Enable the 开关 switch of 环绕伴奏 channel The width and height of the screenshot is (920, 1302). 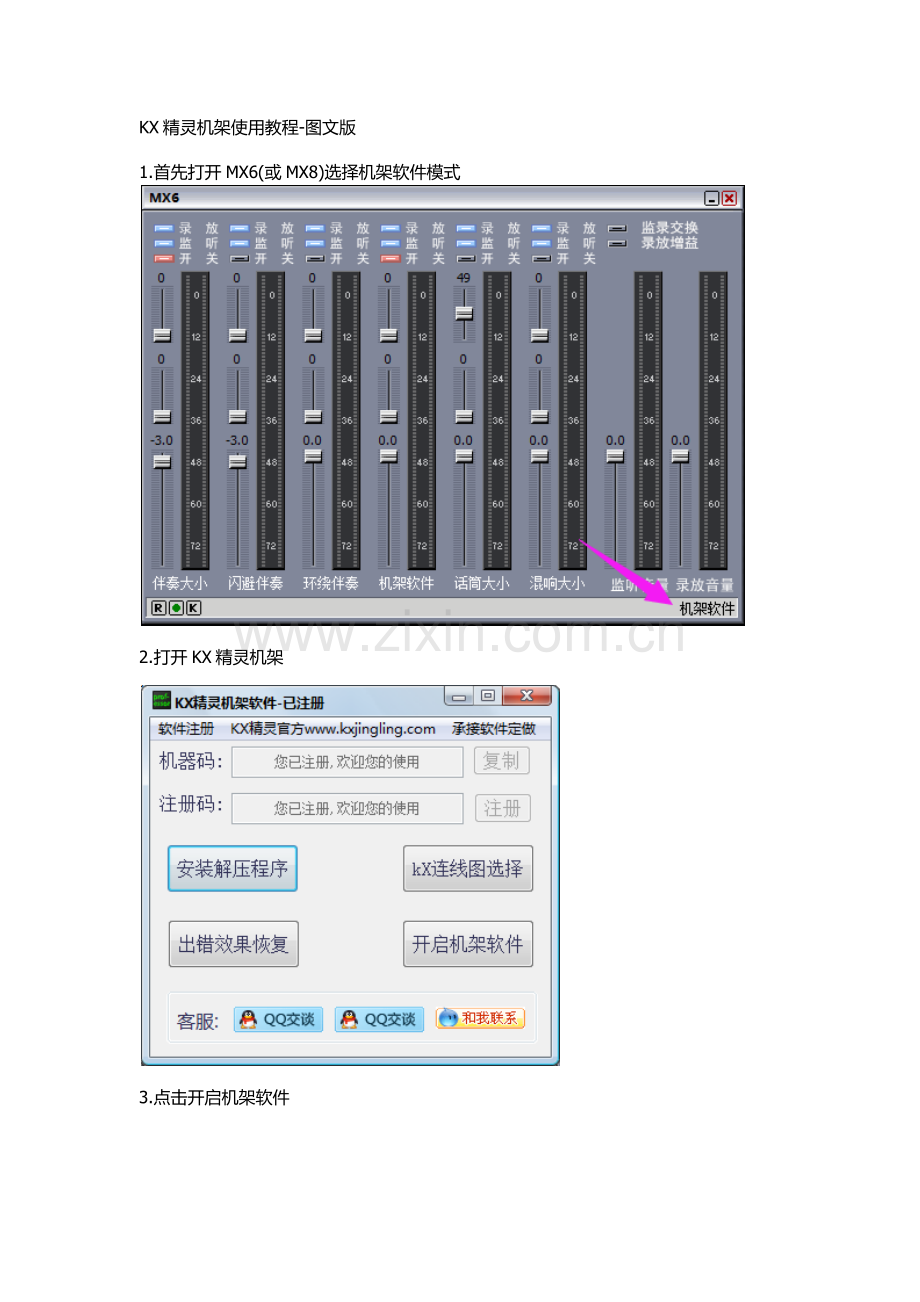coord(314,258)
